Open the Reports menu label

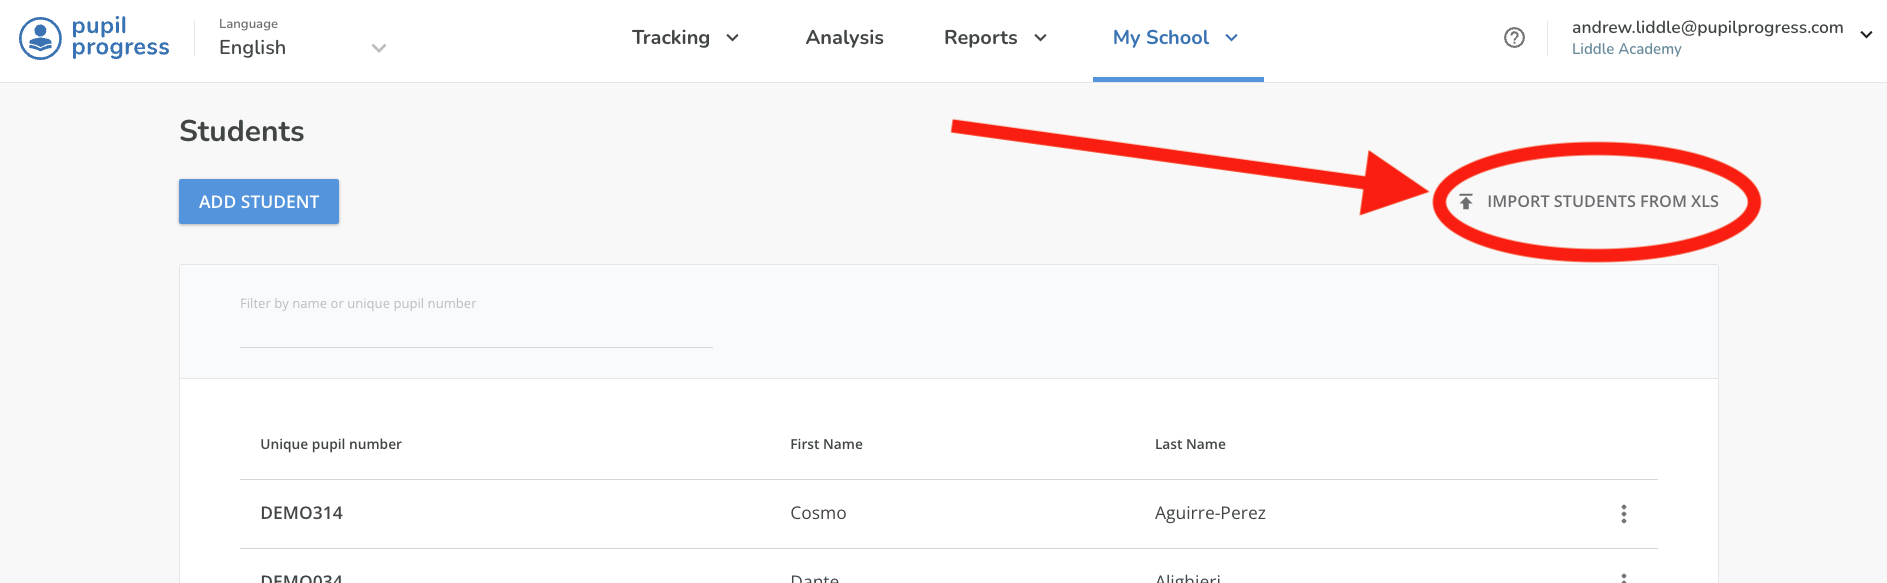980,38
